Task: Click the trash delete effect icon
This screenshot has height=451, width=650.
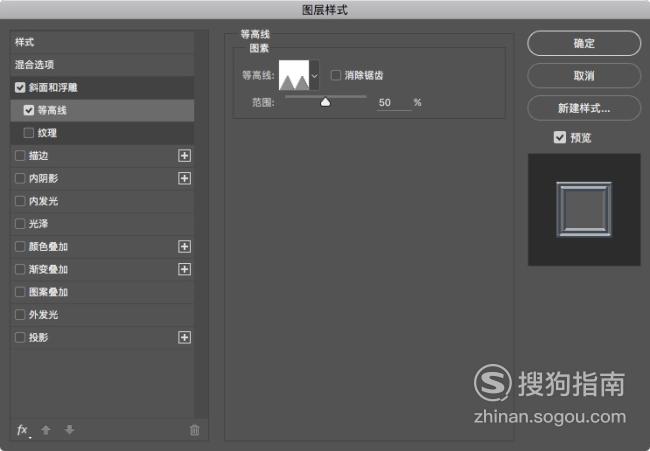Action: pyautogui.click(x=194, y=430)
